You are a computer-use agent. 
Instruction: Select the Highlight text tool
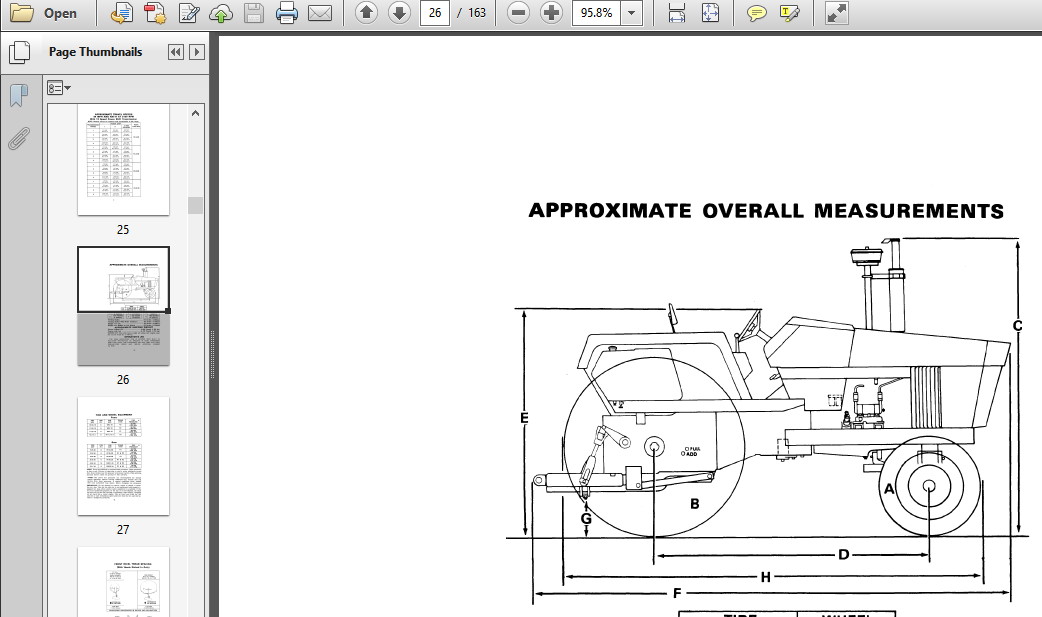pyautogui.click(x=789, y=13)
